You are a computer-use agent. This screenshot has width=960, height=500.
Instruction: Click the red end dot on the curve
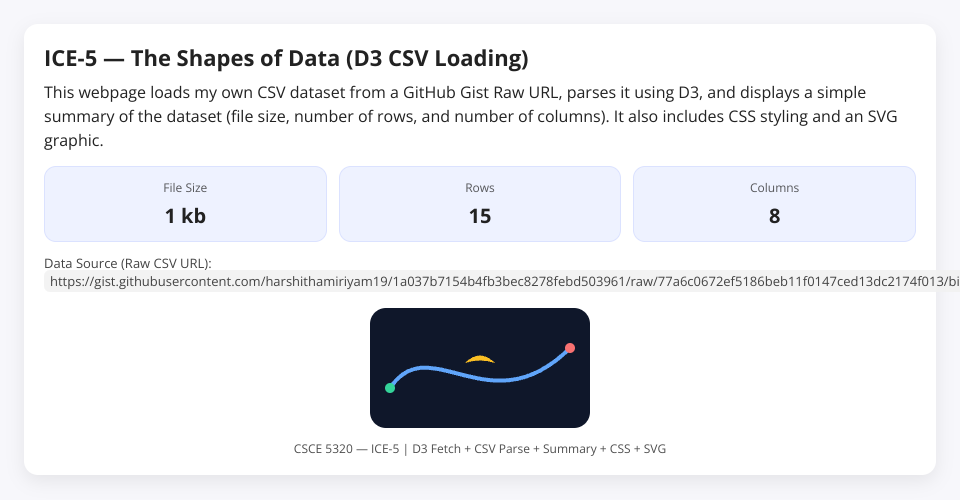(x=570, y=348)
